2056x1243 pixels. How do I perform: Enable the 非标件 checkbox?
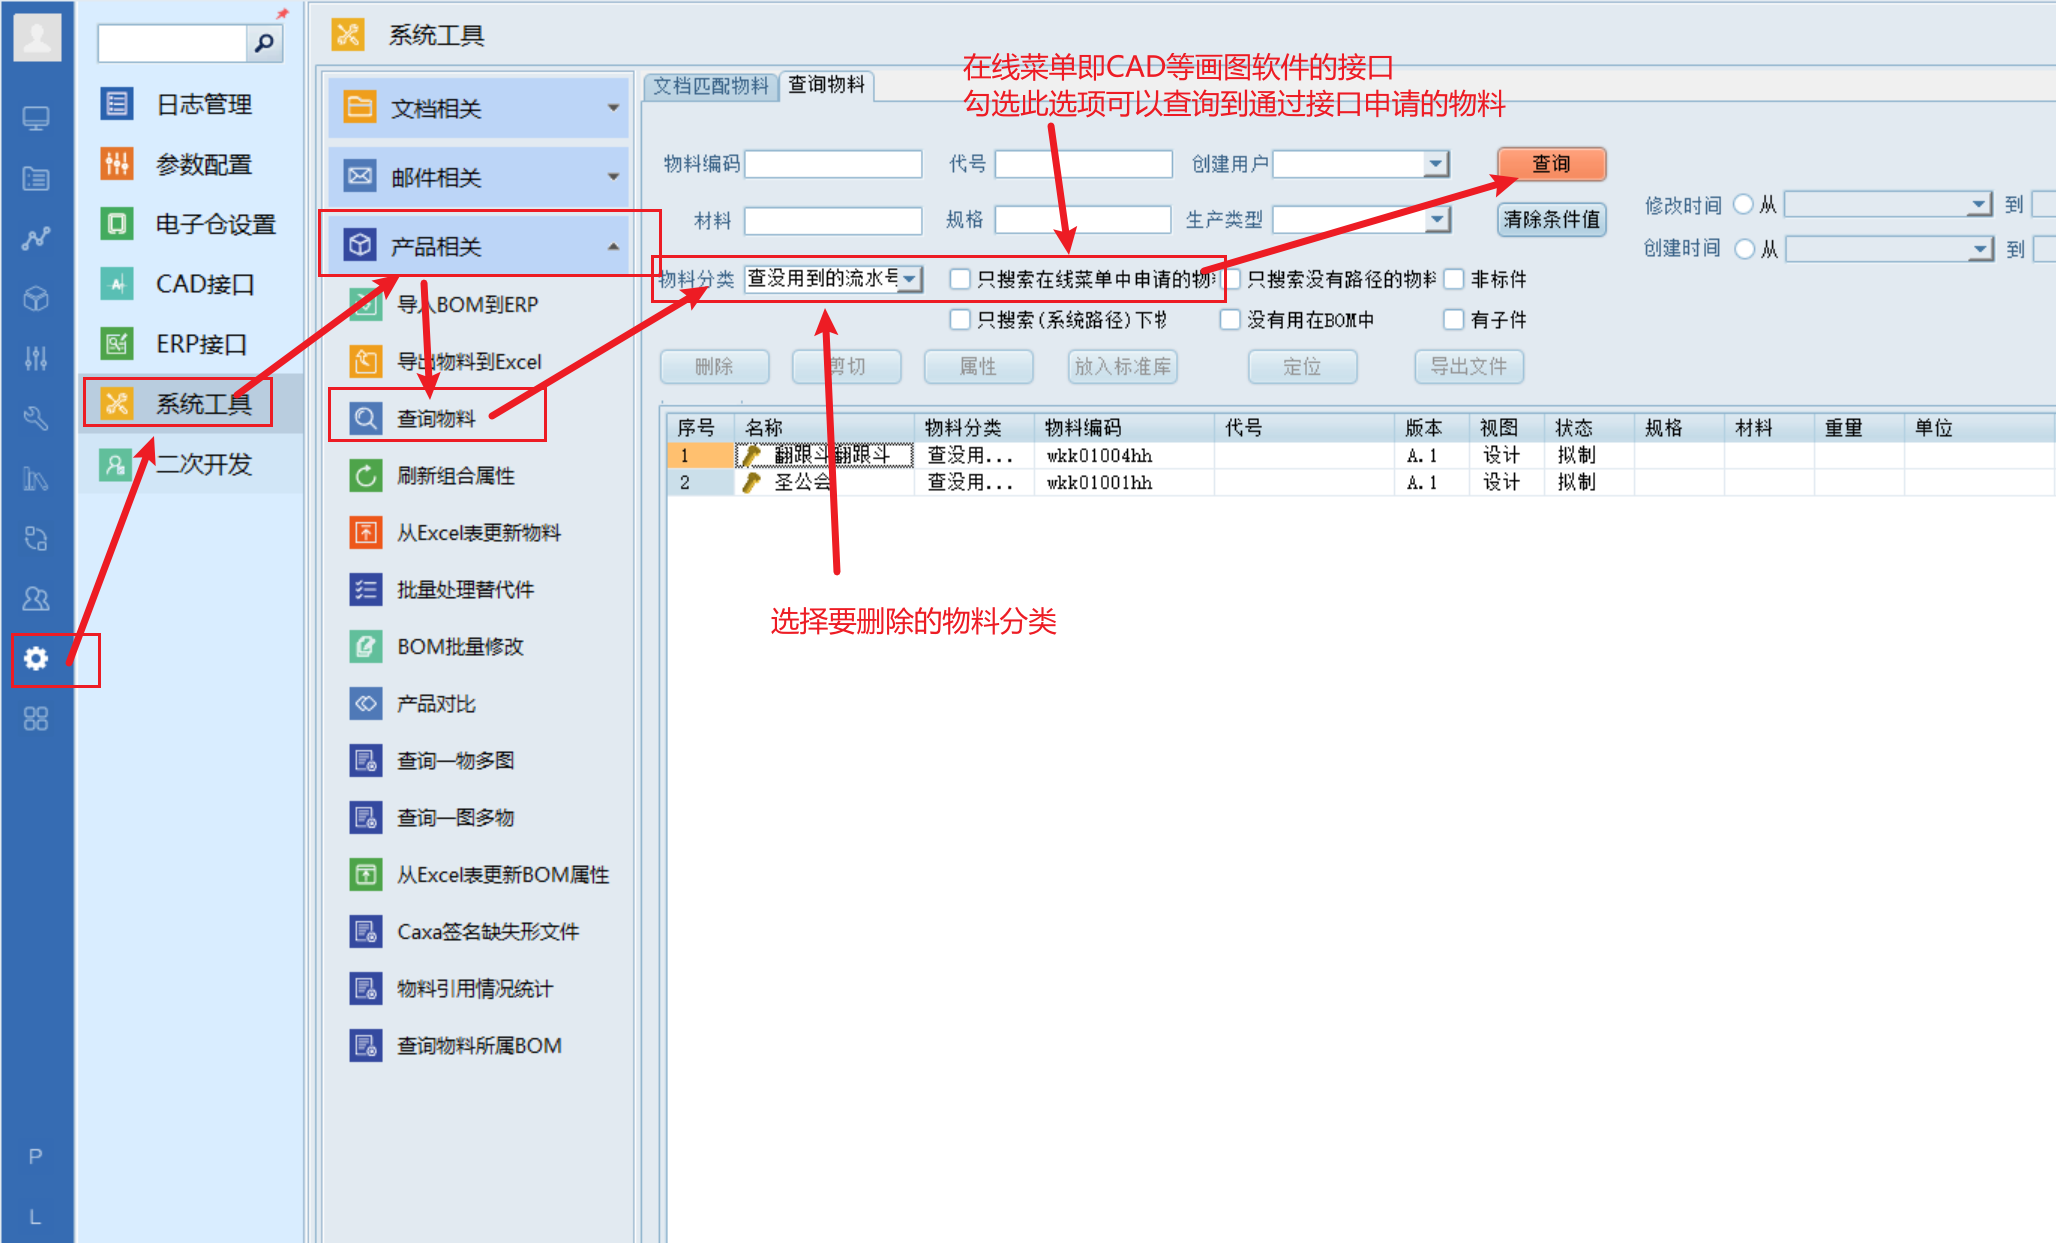pyautogui.click(x=1454, y=279)
